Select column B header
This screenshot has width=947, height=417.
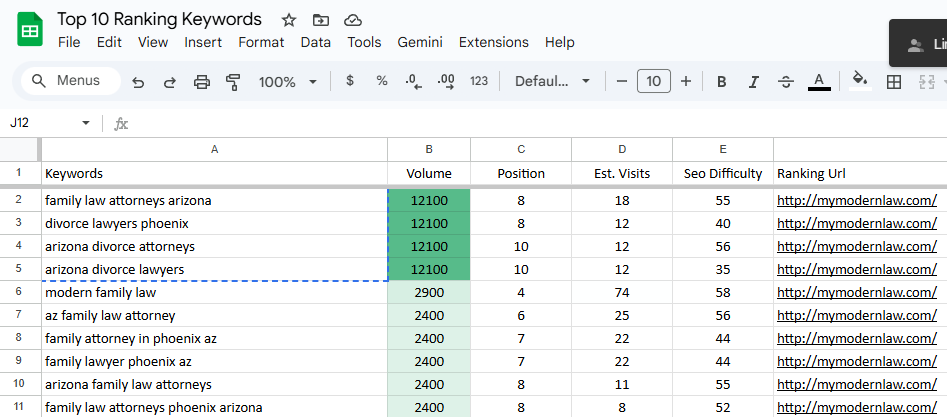coord(429,149)
